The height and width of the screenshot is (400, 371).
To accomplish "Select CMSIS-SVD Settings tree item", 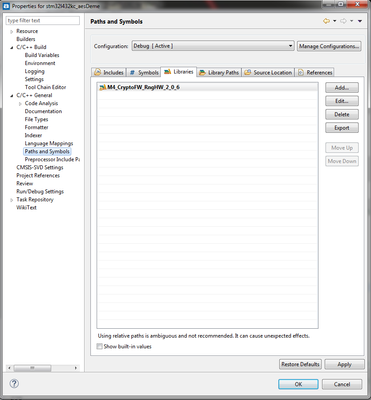I will tap(40, 167).
